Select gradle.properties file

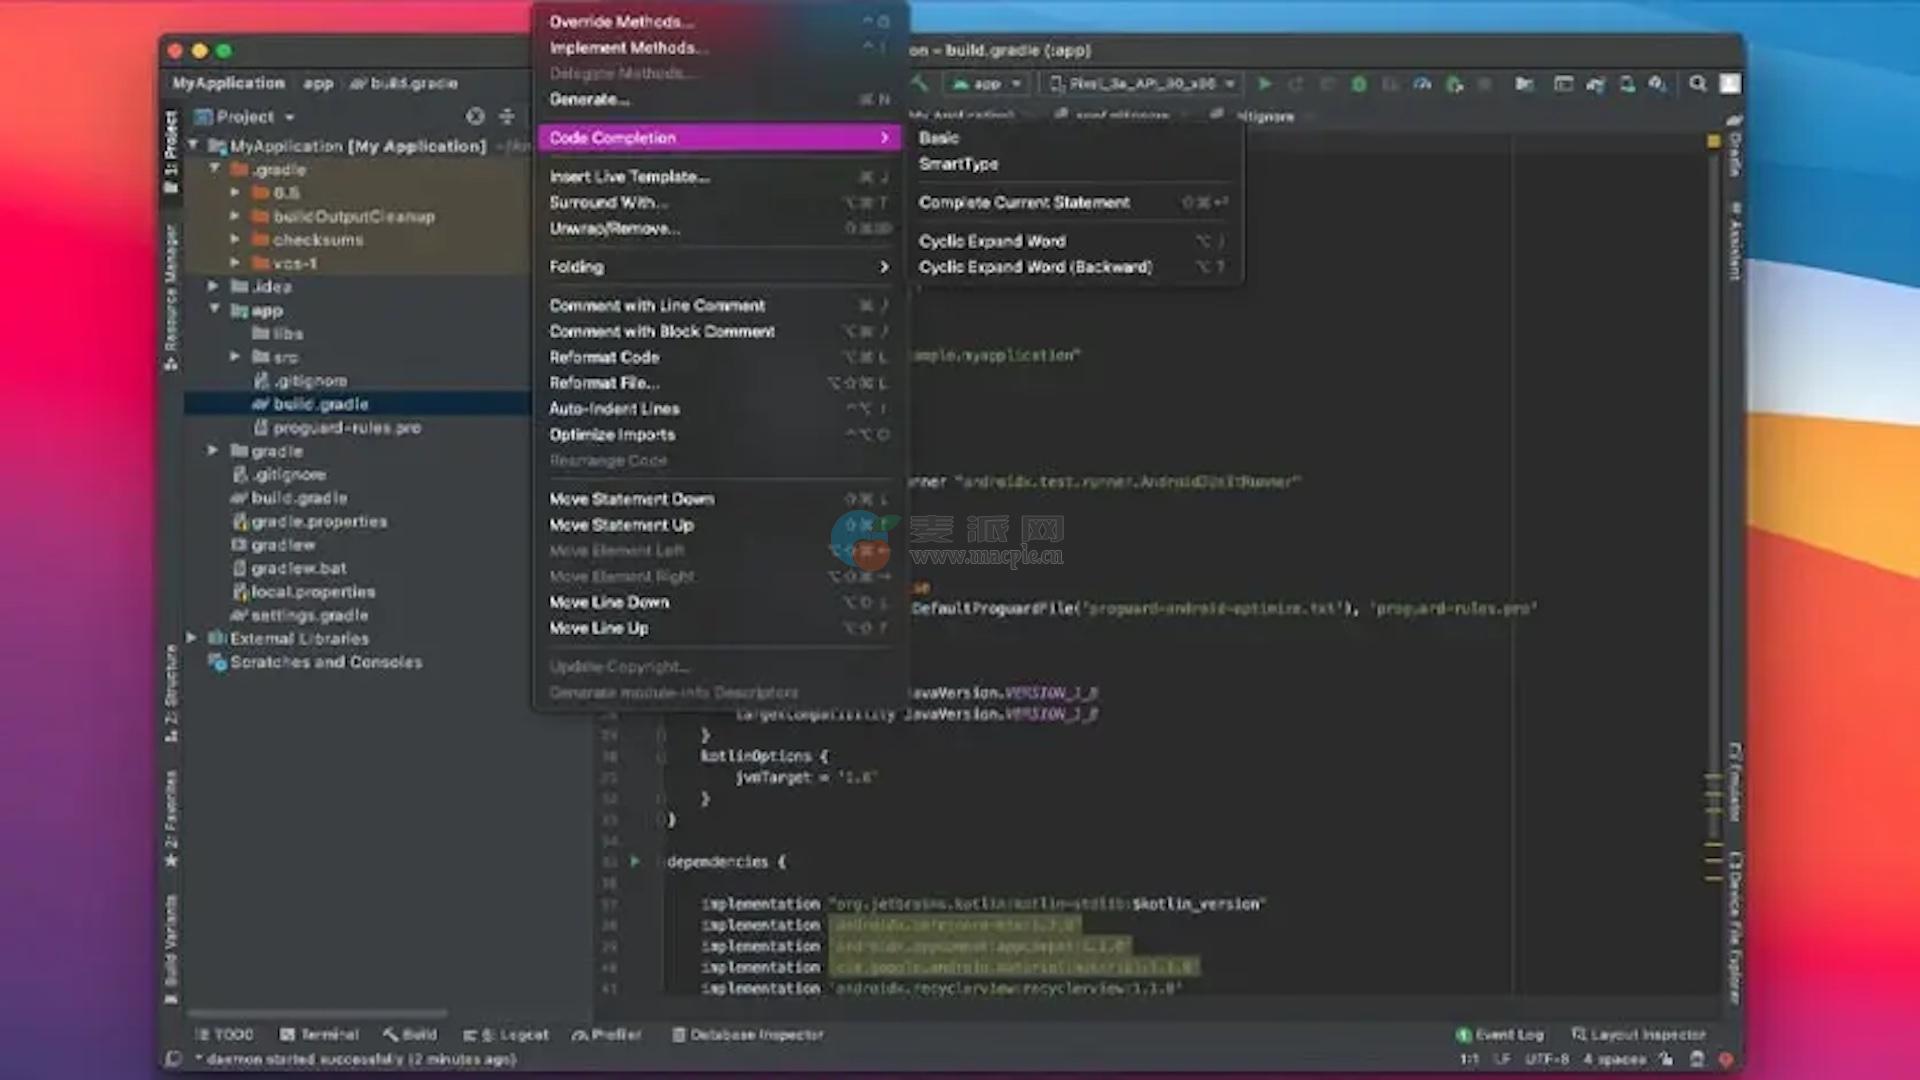310,521
